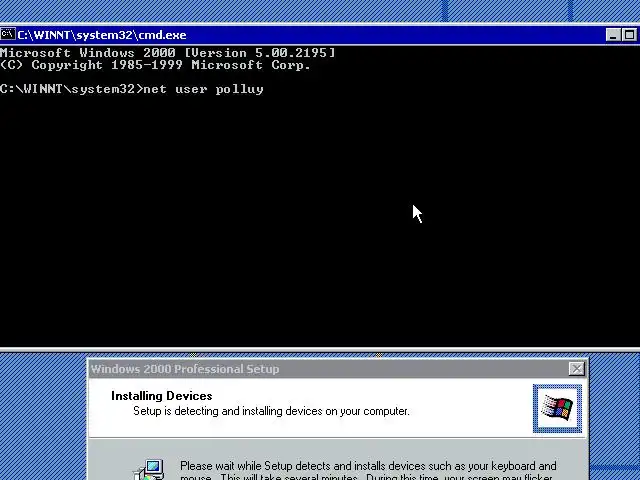Click 'Setup is detecting and installing devices' text

pyautogui.click(x=271, y=411)
